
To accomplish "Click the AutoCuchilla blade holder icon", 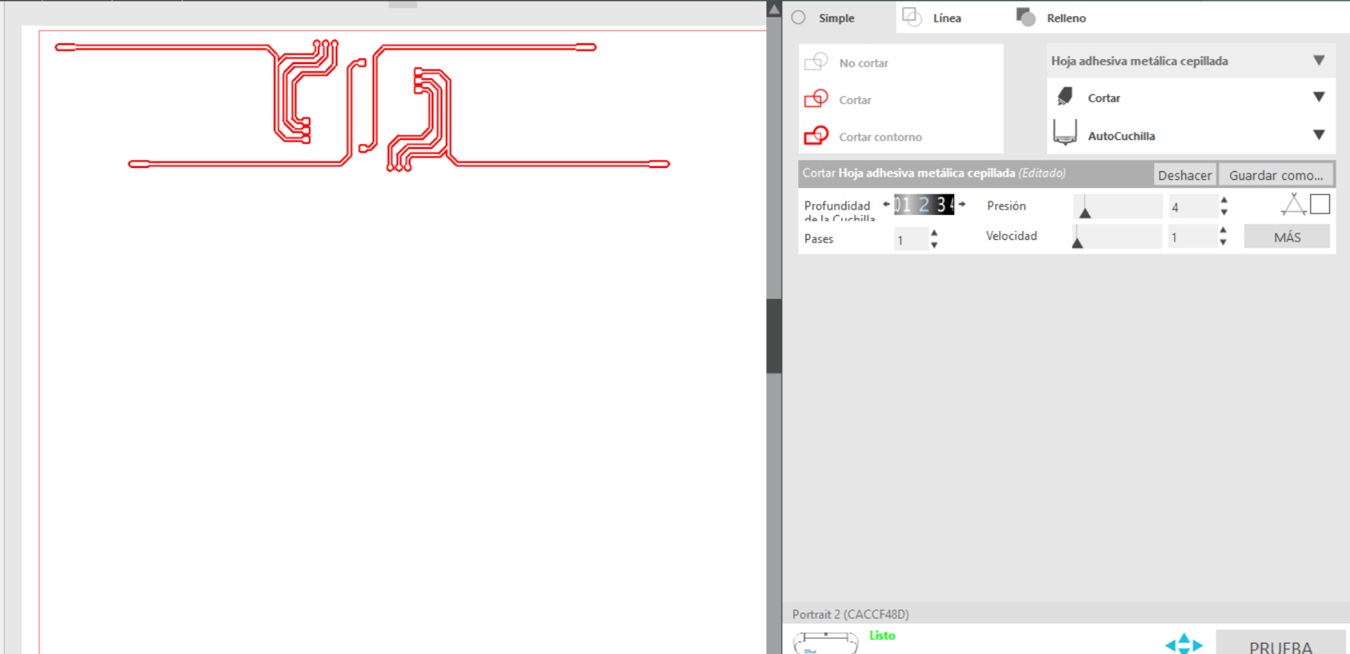I will click(x=1065, y=133).
